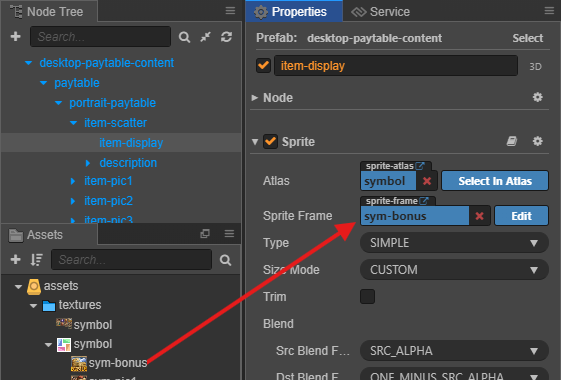
Task: Click the sym-bonus Sprite Frame field
Action: point(415,216)
